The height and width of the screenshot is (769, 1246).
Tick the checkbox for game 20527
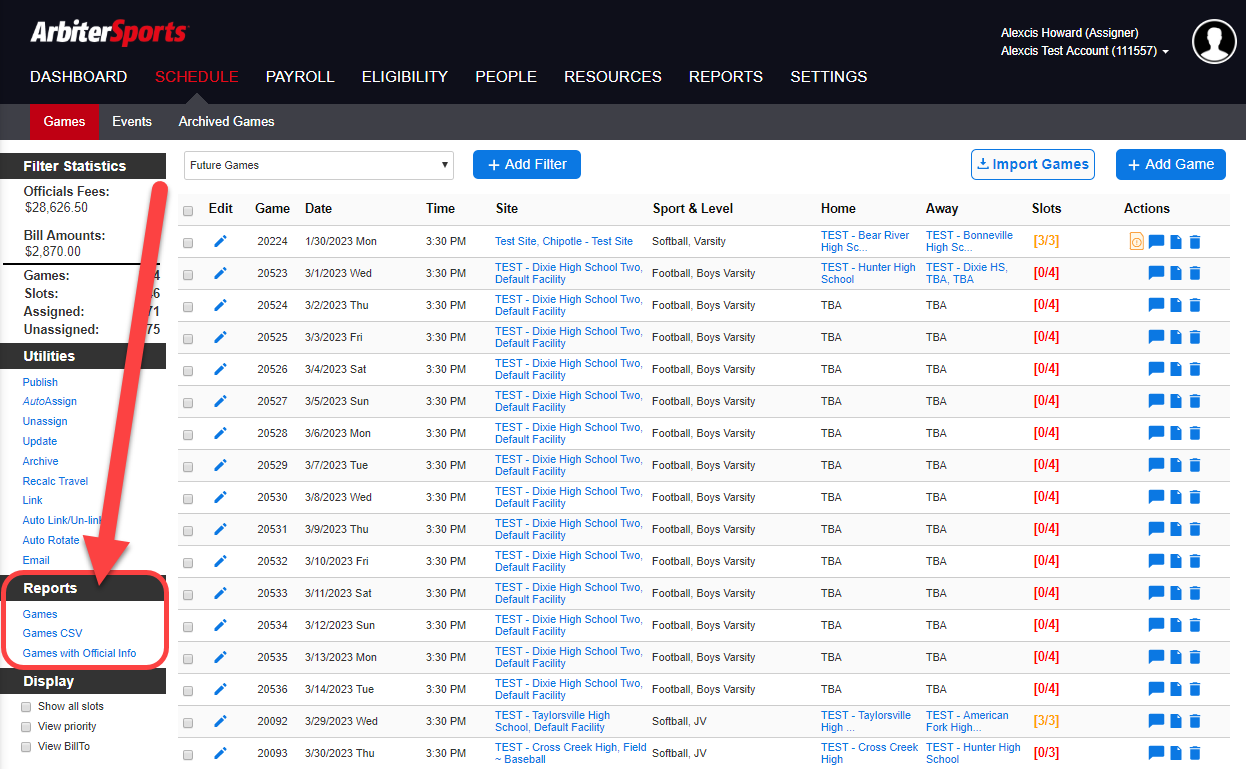click(188, 402)
